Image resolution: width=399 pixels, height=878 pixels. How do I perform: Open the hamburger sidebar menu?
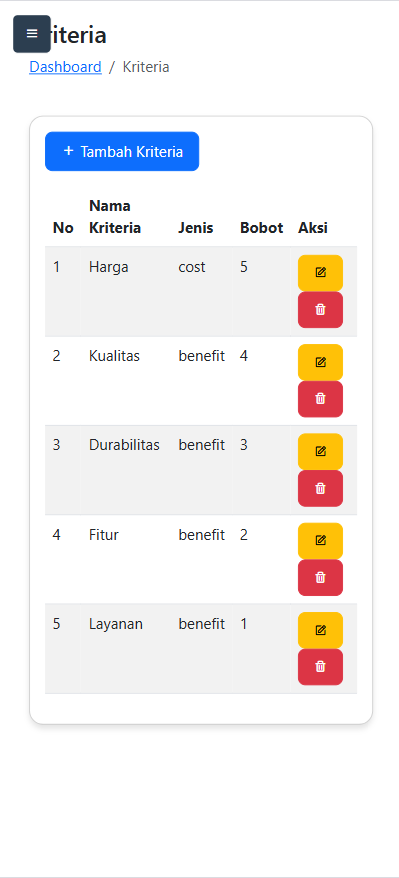point(32,34)
